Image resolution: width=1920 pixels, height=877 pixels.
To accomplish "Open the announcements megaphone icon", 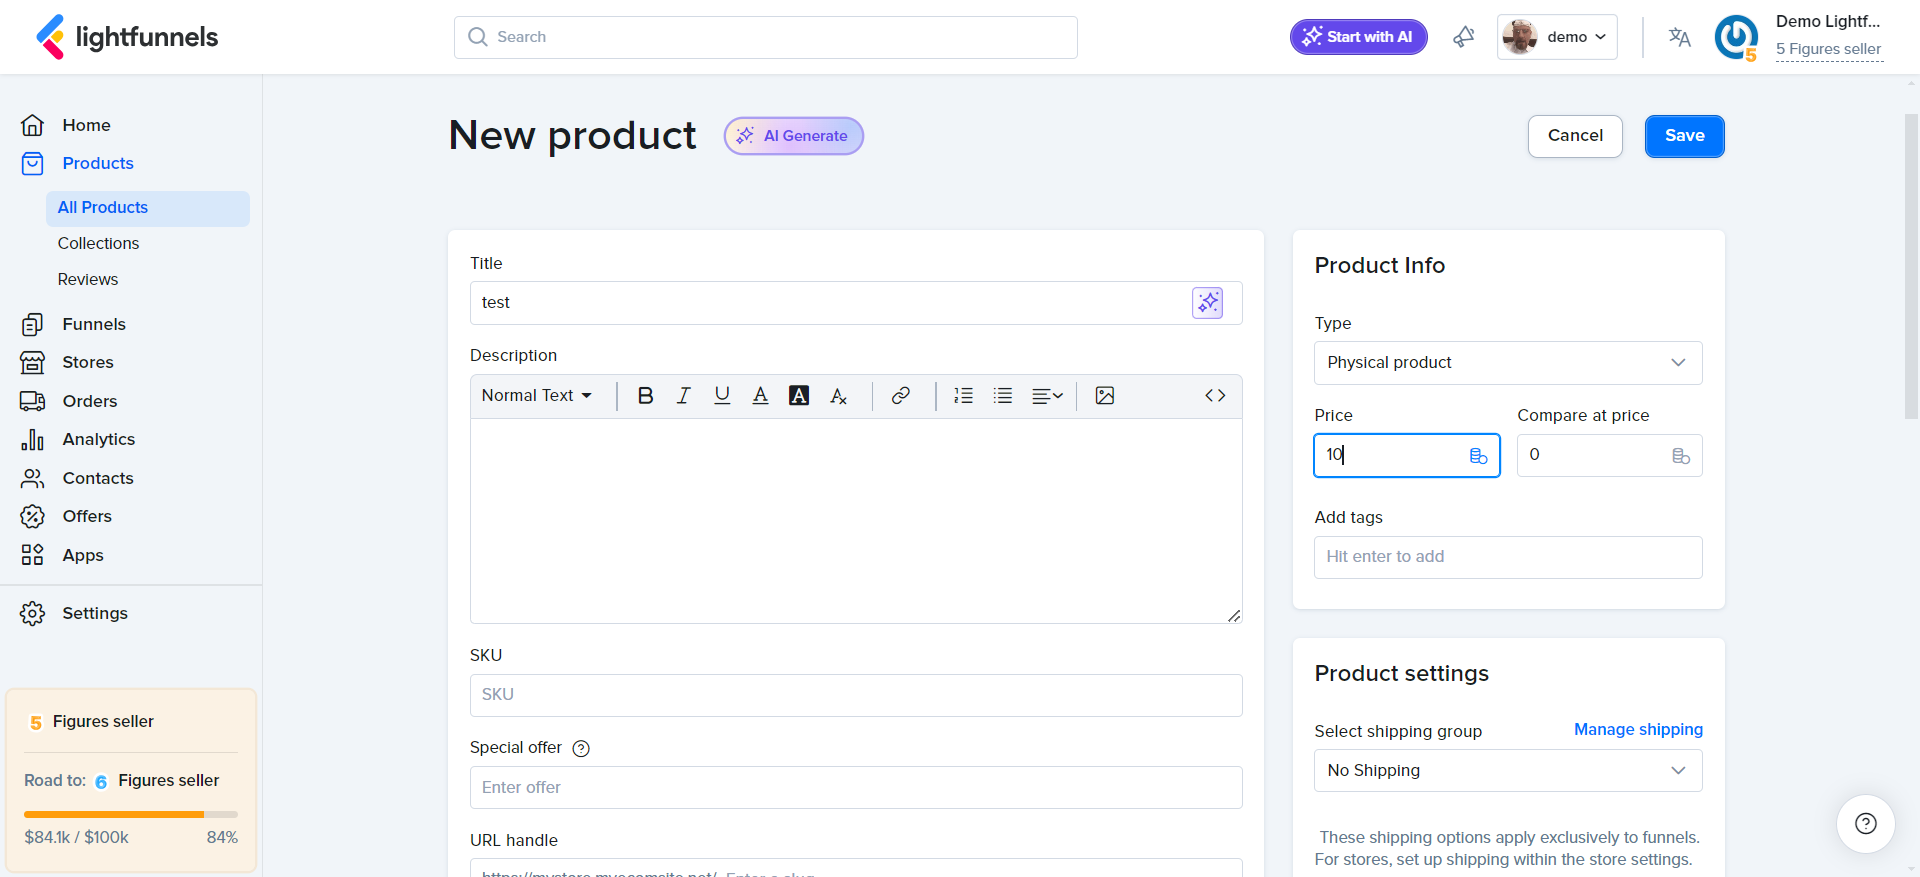I will 1464,37.
